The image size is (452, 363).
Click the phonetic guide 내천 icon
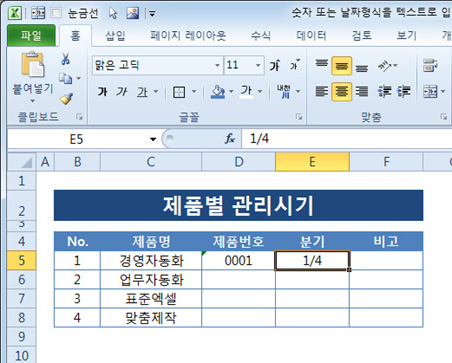(284, 91)
